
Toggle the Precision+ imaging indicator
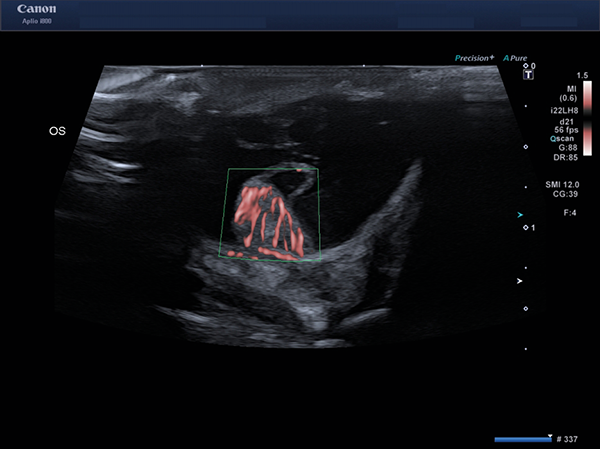pos(474,58)
